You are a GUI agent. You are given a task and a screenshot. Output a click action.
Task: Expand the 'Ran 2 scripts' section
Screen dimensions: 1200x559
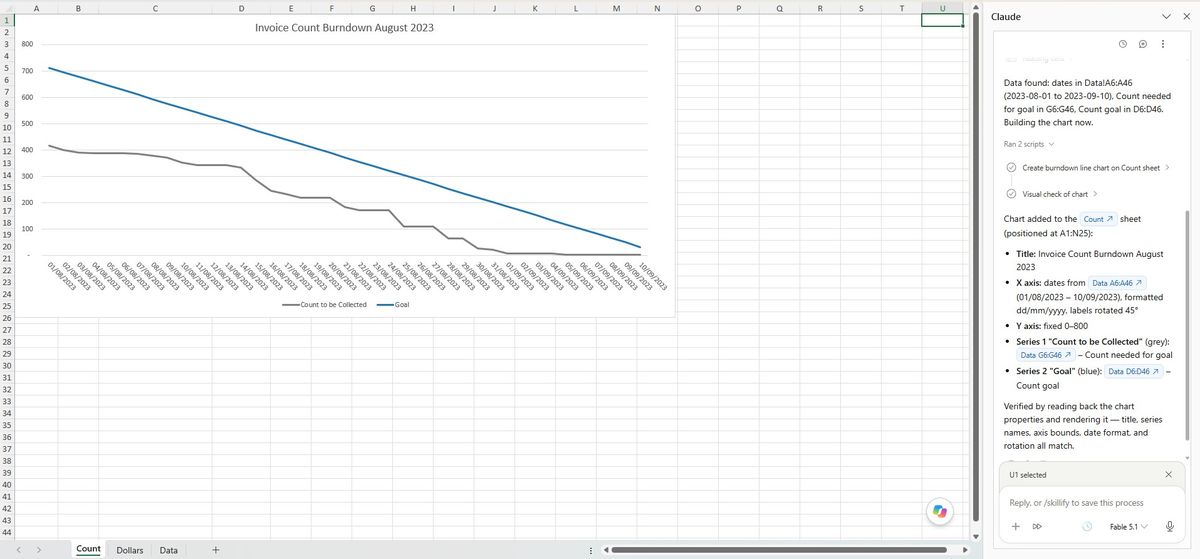click(x=1029, y=145)
